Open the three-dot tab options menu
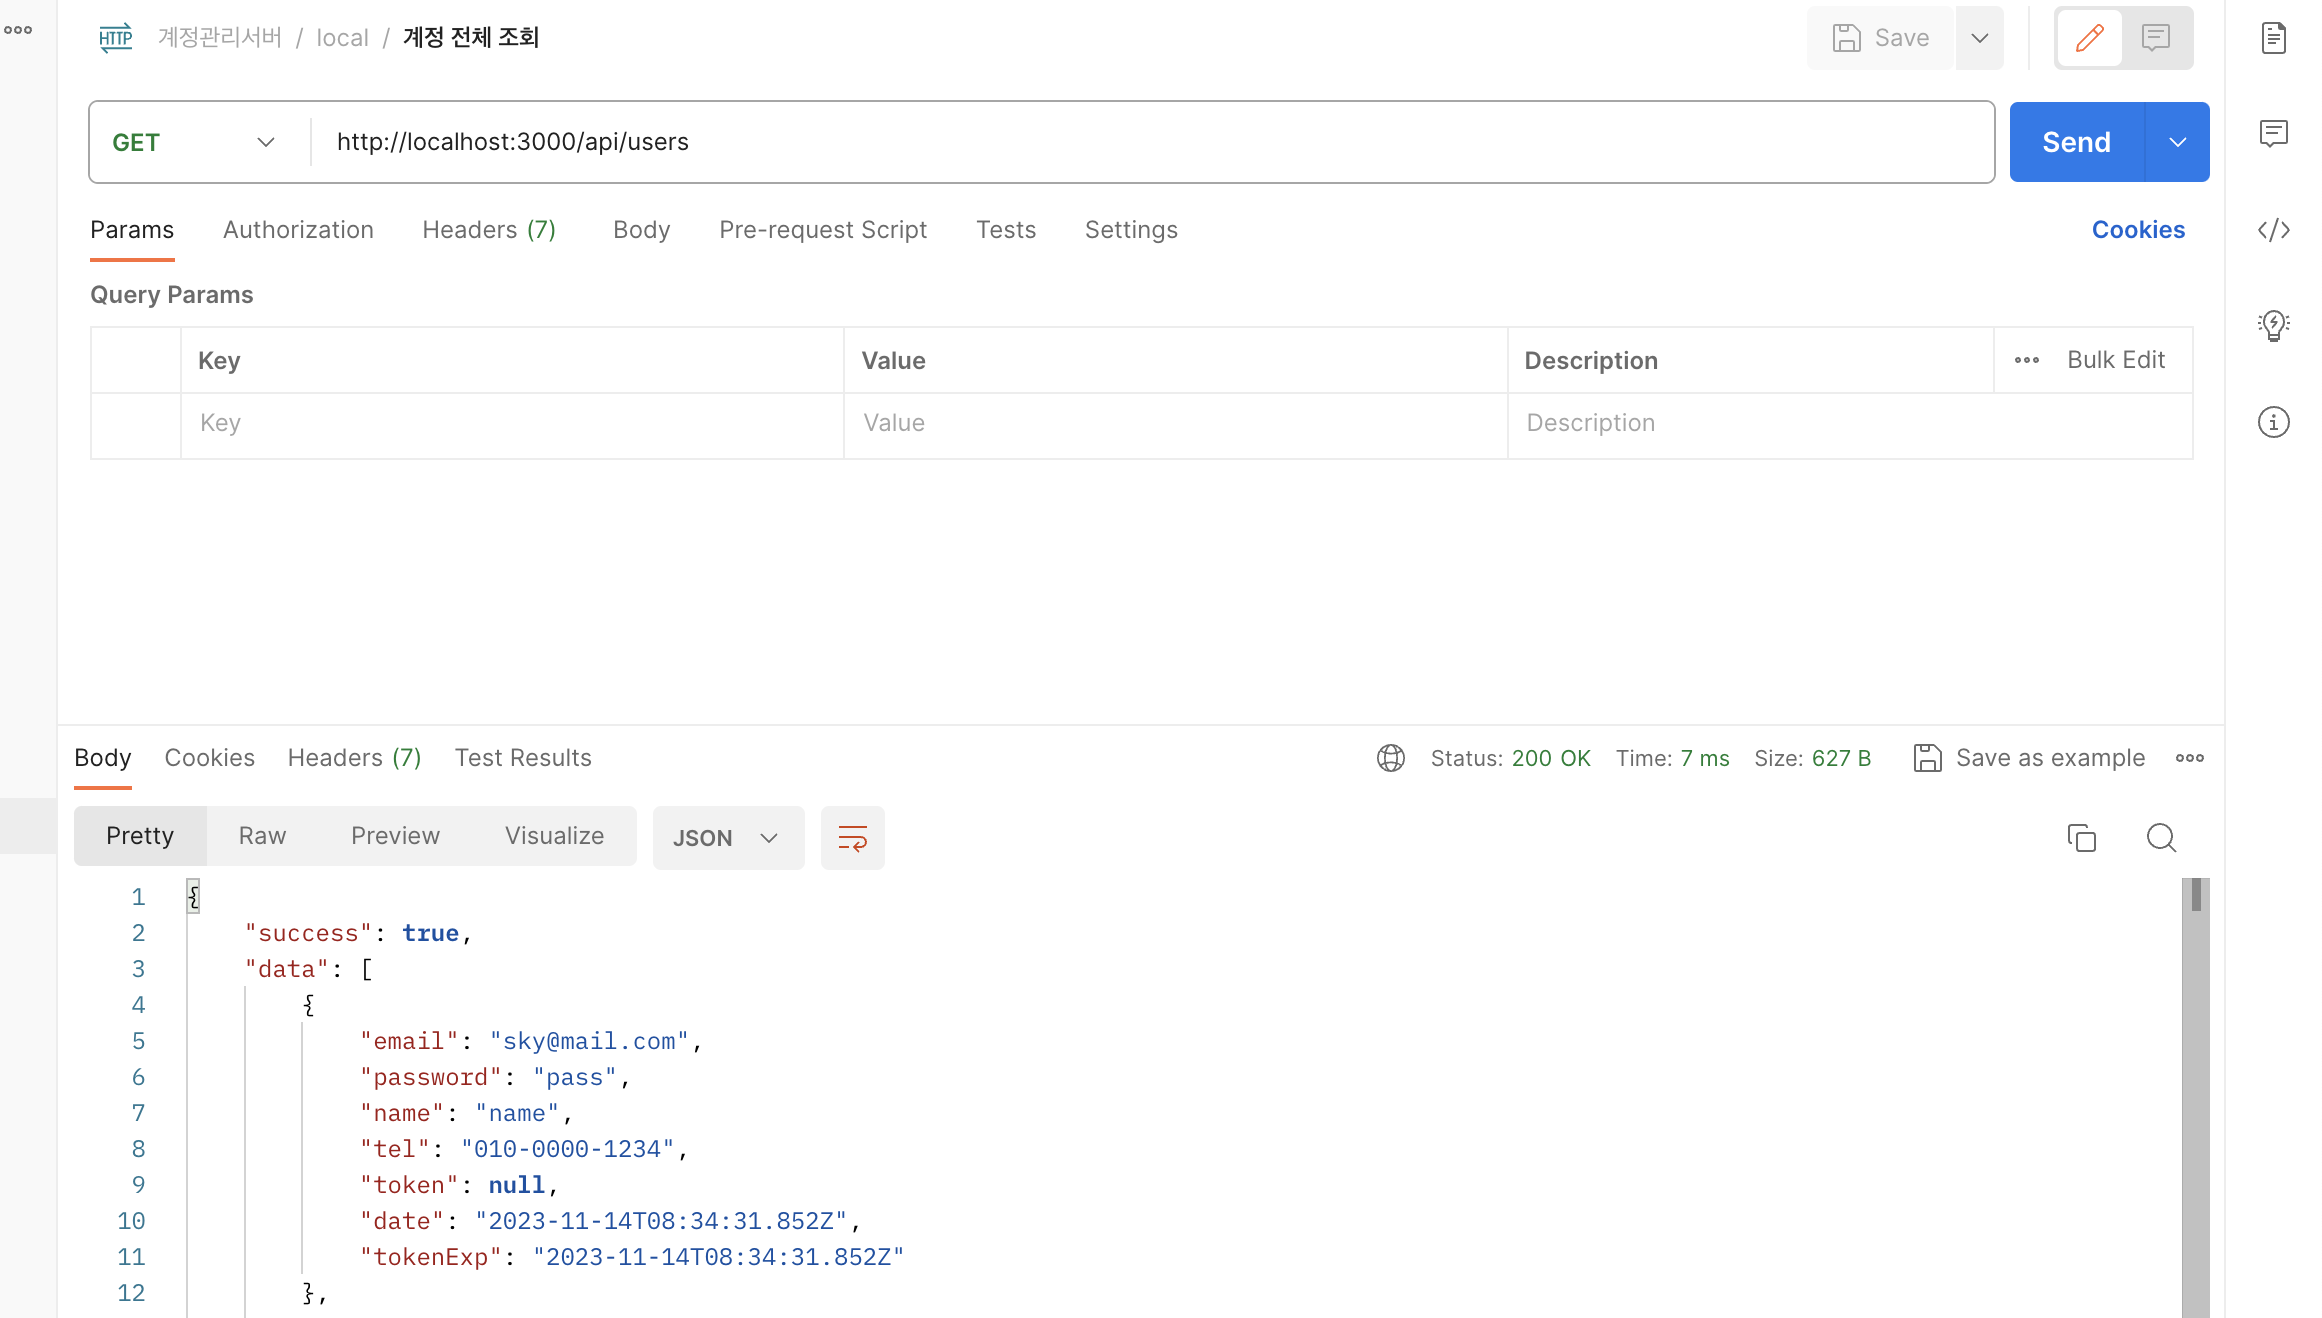The height and width of the screenshot is (1318, 2322). point(18,30)
